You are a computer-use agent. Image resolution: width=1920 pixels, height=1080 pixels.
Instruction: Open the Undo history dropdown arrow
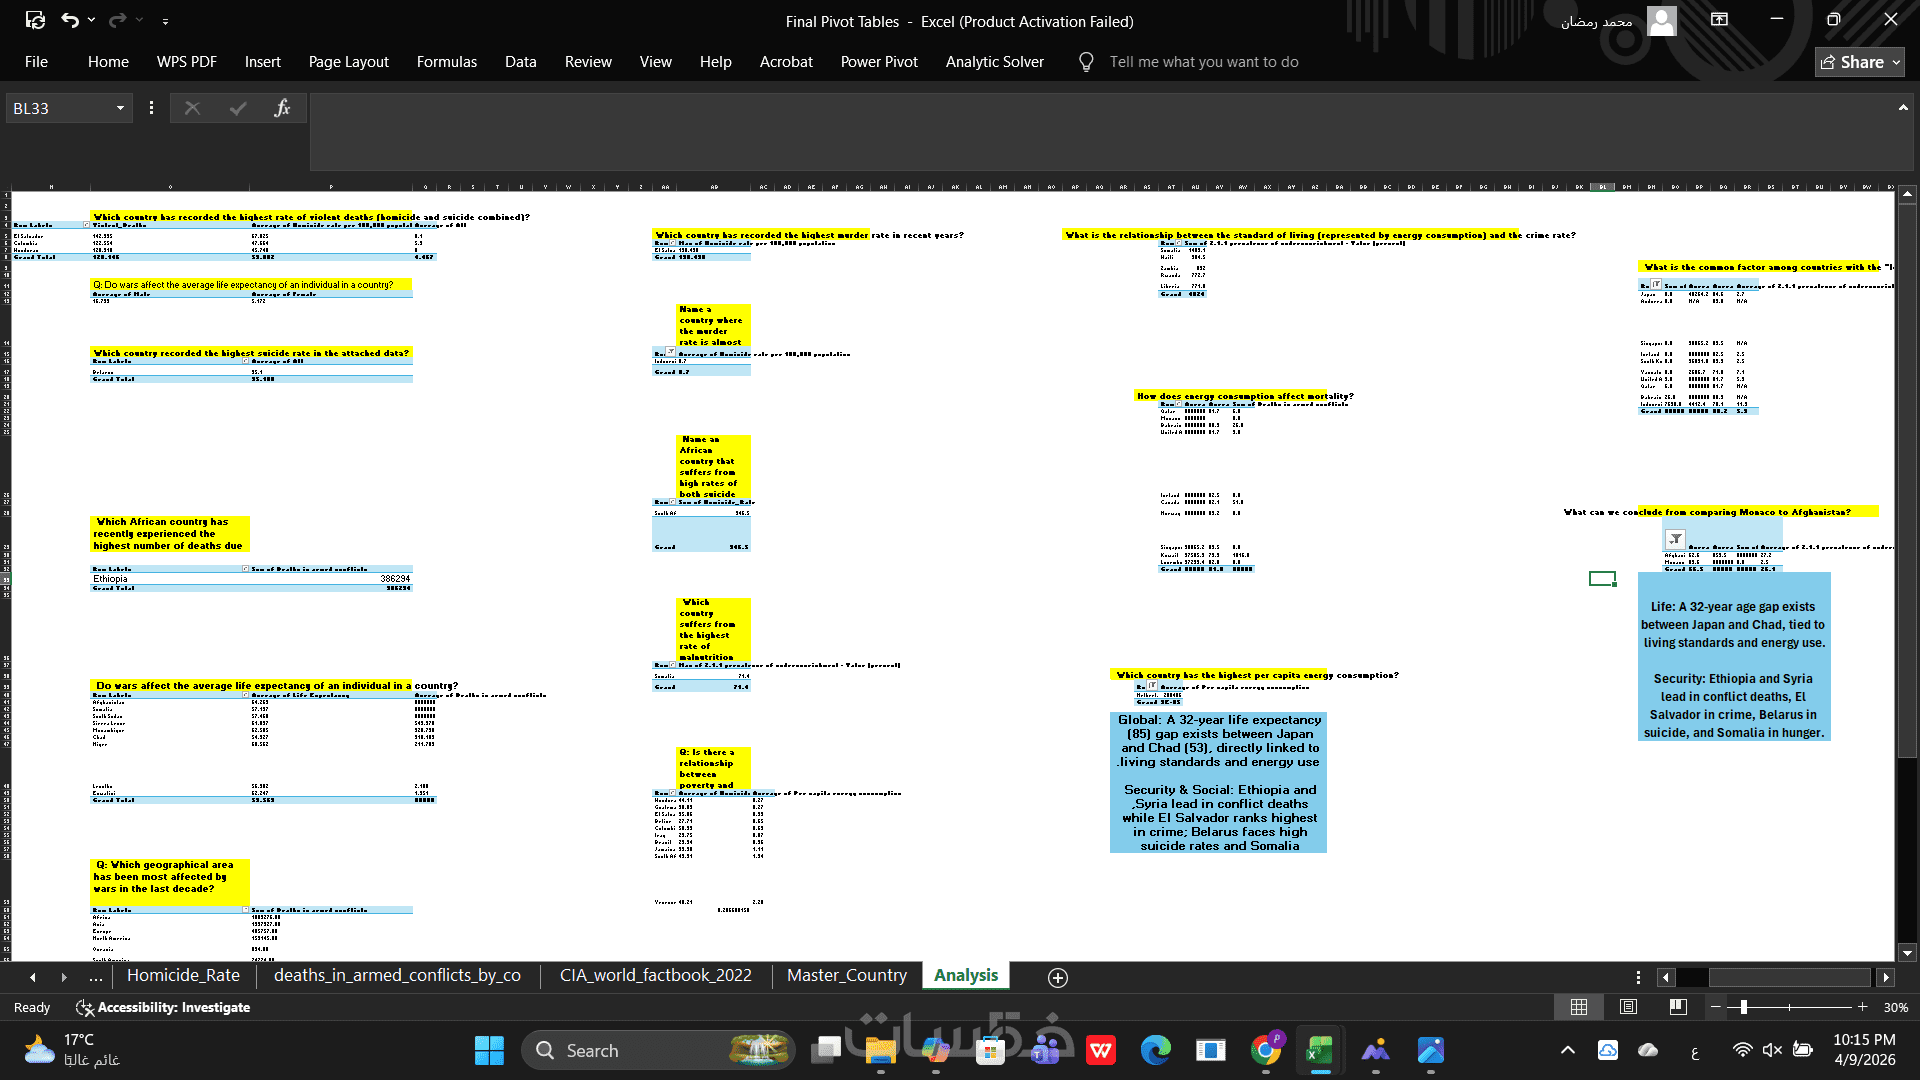click(92, 20)
